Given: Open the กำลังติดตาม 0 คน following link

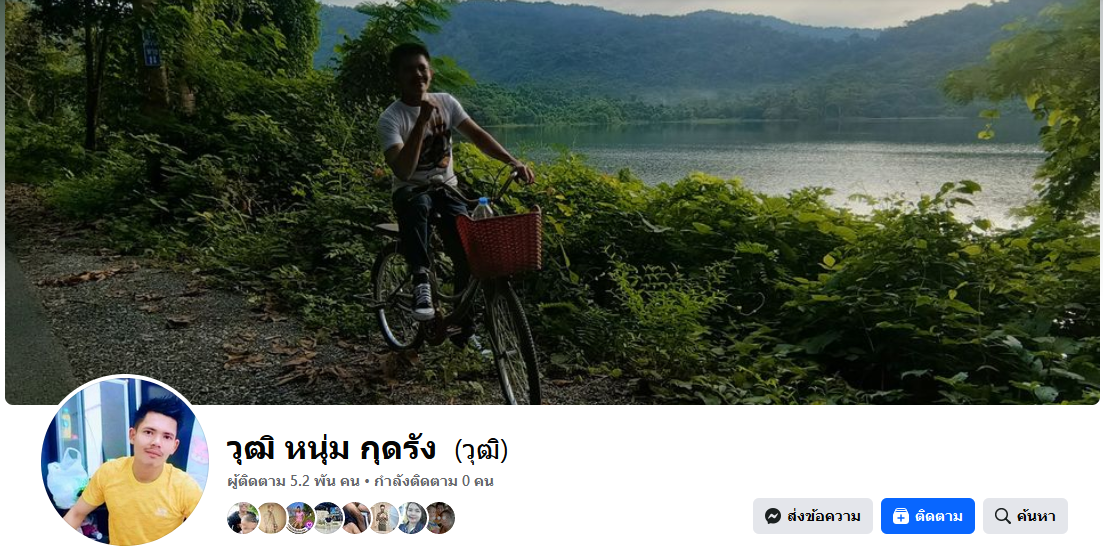Looking at the screenshot, I should pyautogui.click(x=433, y=481).
